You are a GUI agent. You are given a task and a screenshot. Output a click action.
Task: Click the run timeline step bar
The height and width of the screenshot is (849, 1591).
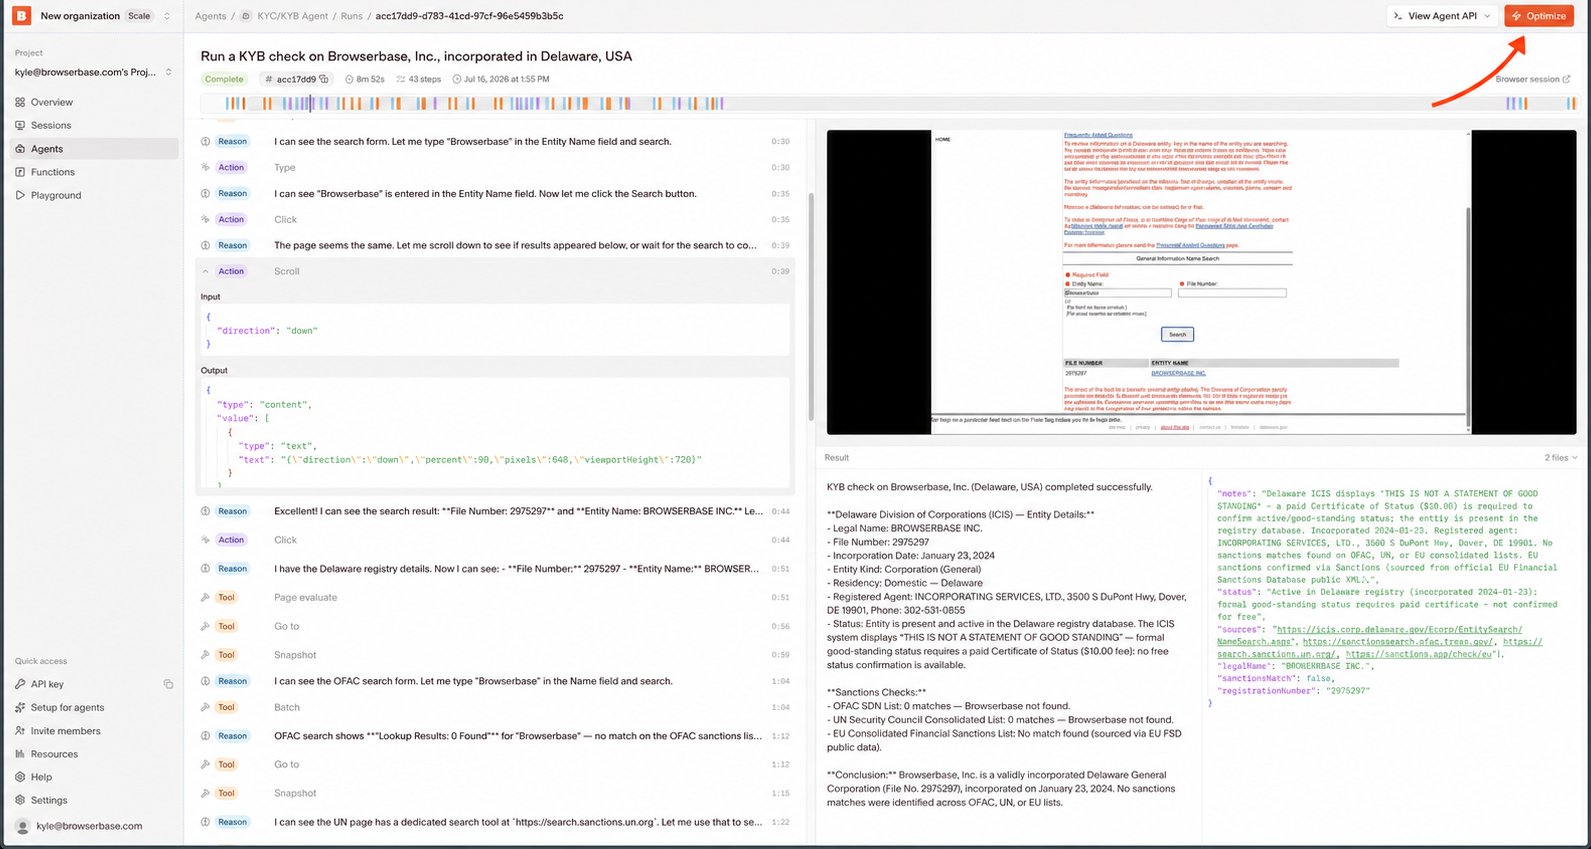coord(888,103)
